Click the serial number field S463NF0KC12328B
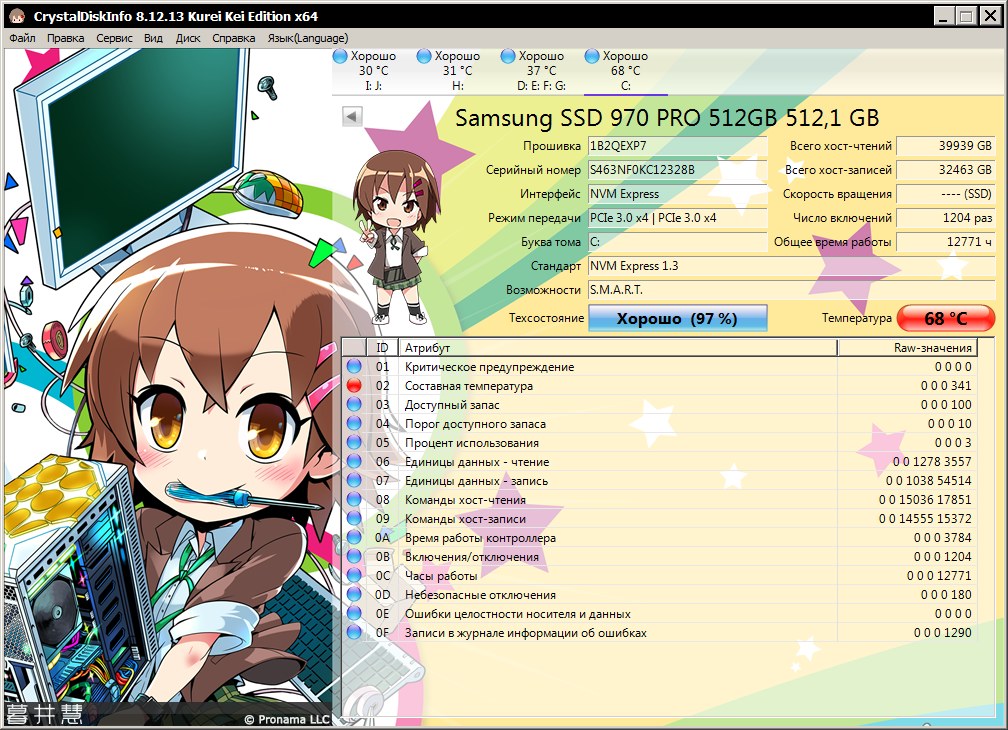Screen dimensions: 1008x730 click(x=678, y=170)
